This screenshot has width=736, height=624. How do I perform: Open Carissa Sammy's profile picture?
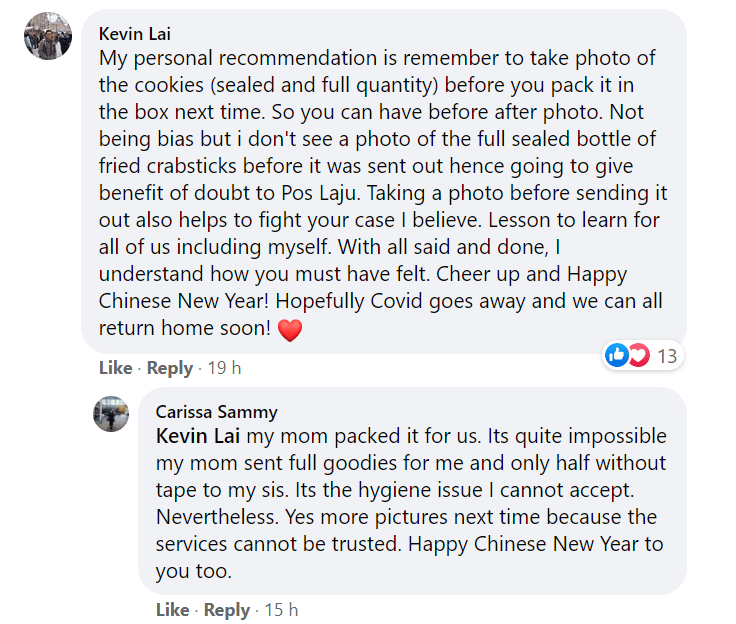click(x=111, y=414)
